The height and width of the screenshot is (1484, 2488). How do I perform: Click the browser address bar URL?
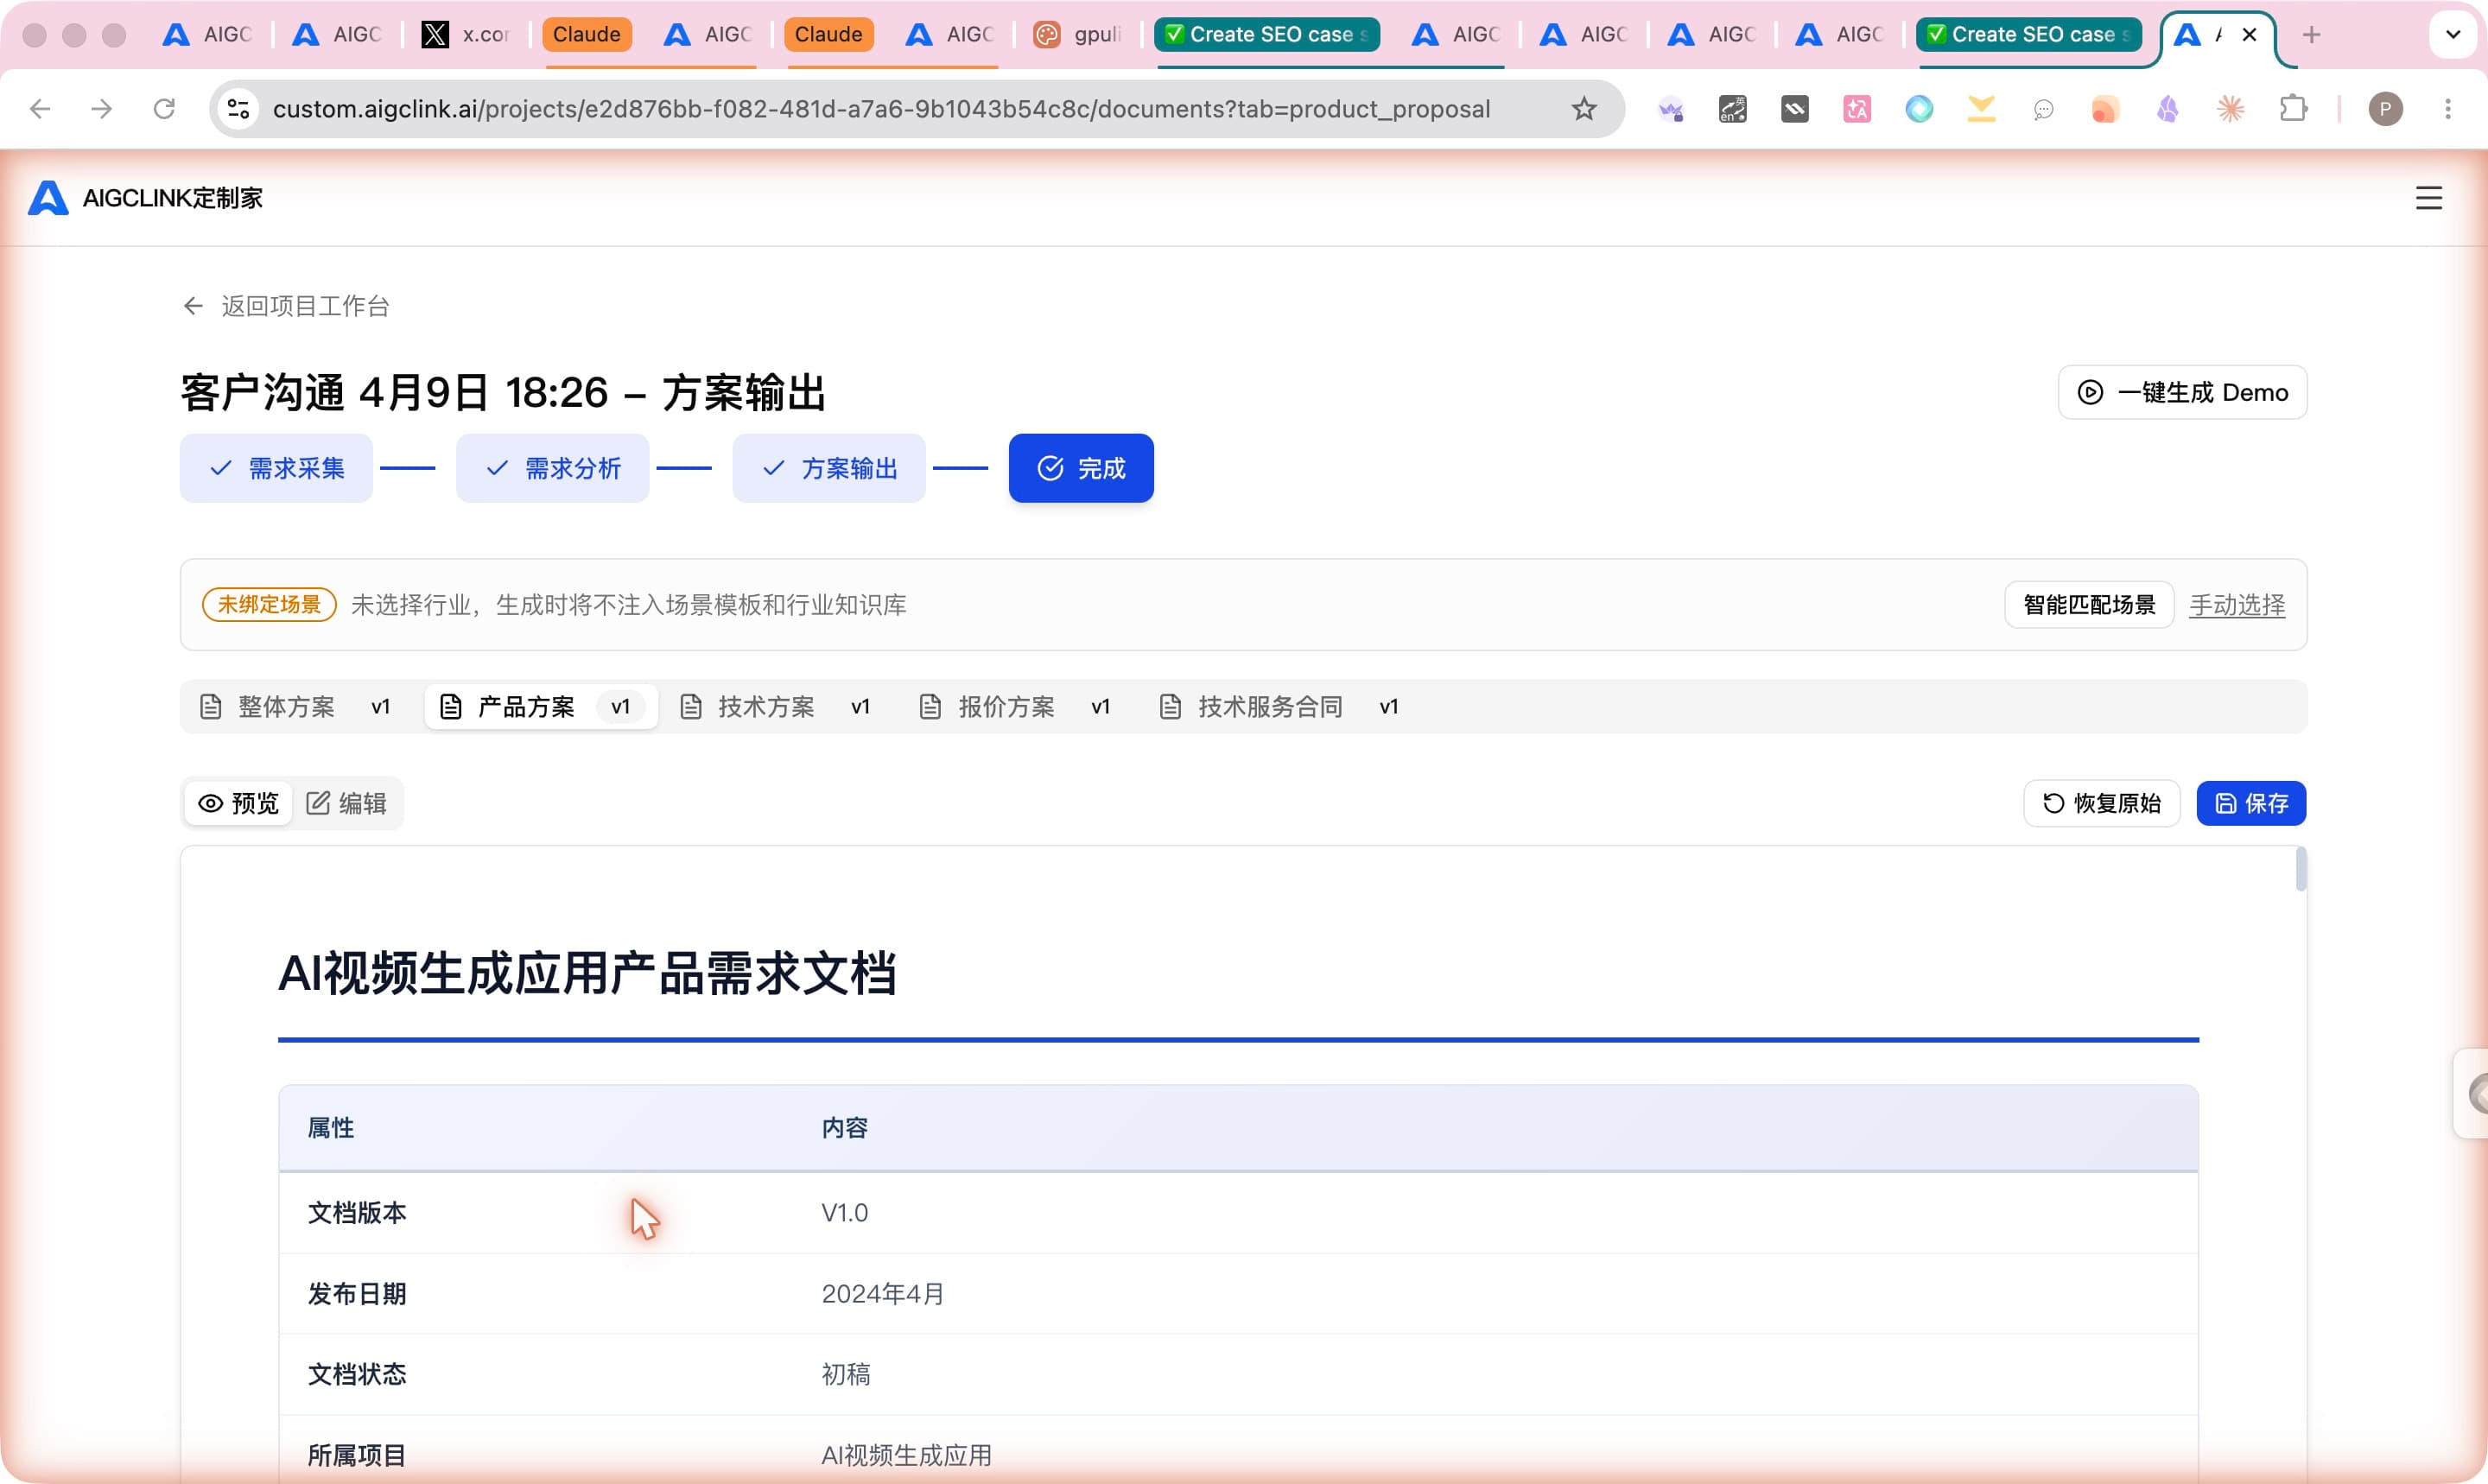pos(881,108)
